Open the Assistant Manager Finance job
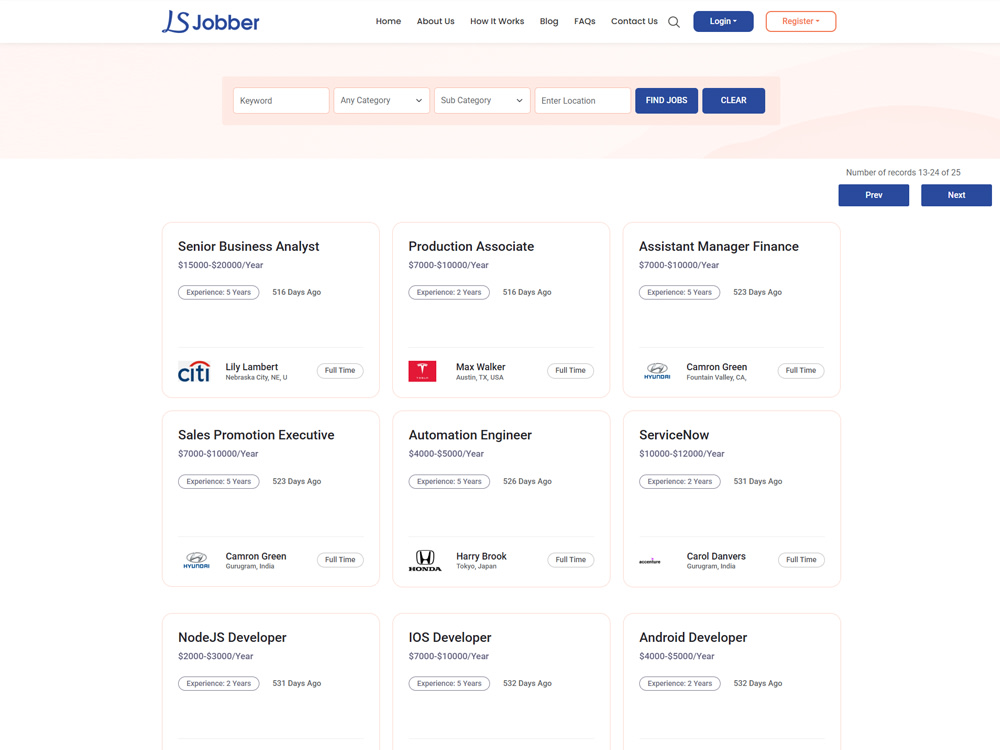This screenshot has height=750, width=1000. pyautogui.click(x=719, y=246)
